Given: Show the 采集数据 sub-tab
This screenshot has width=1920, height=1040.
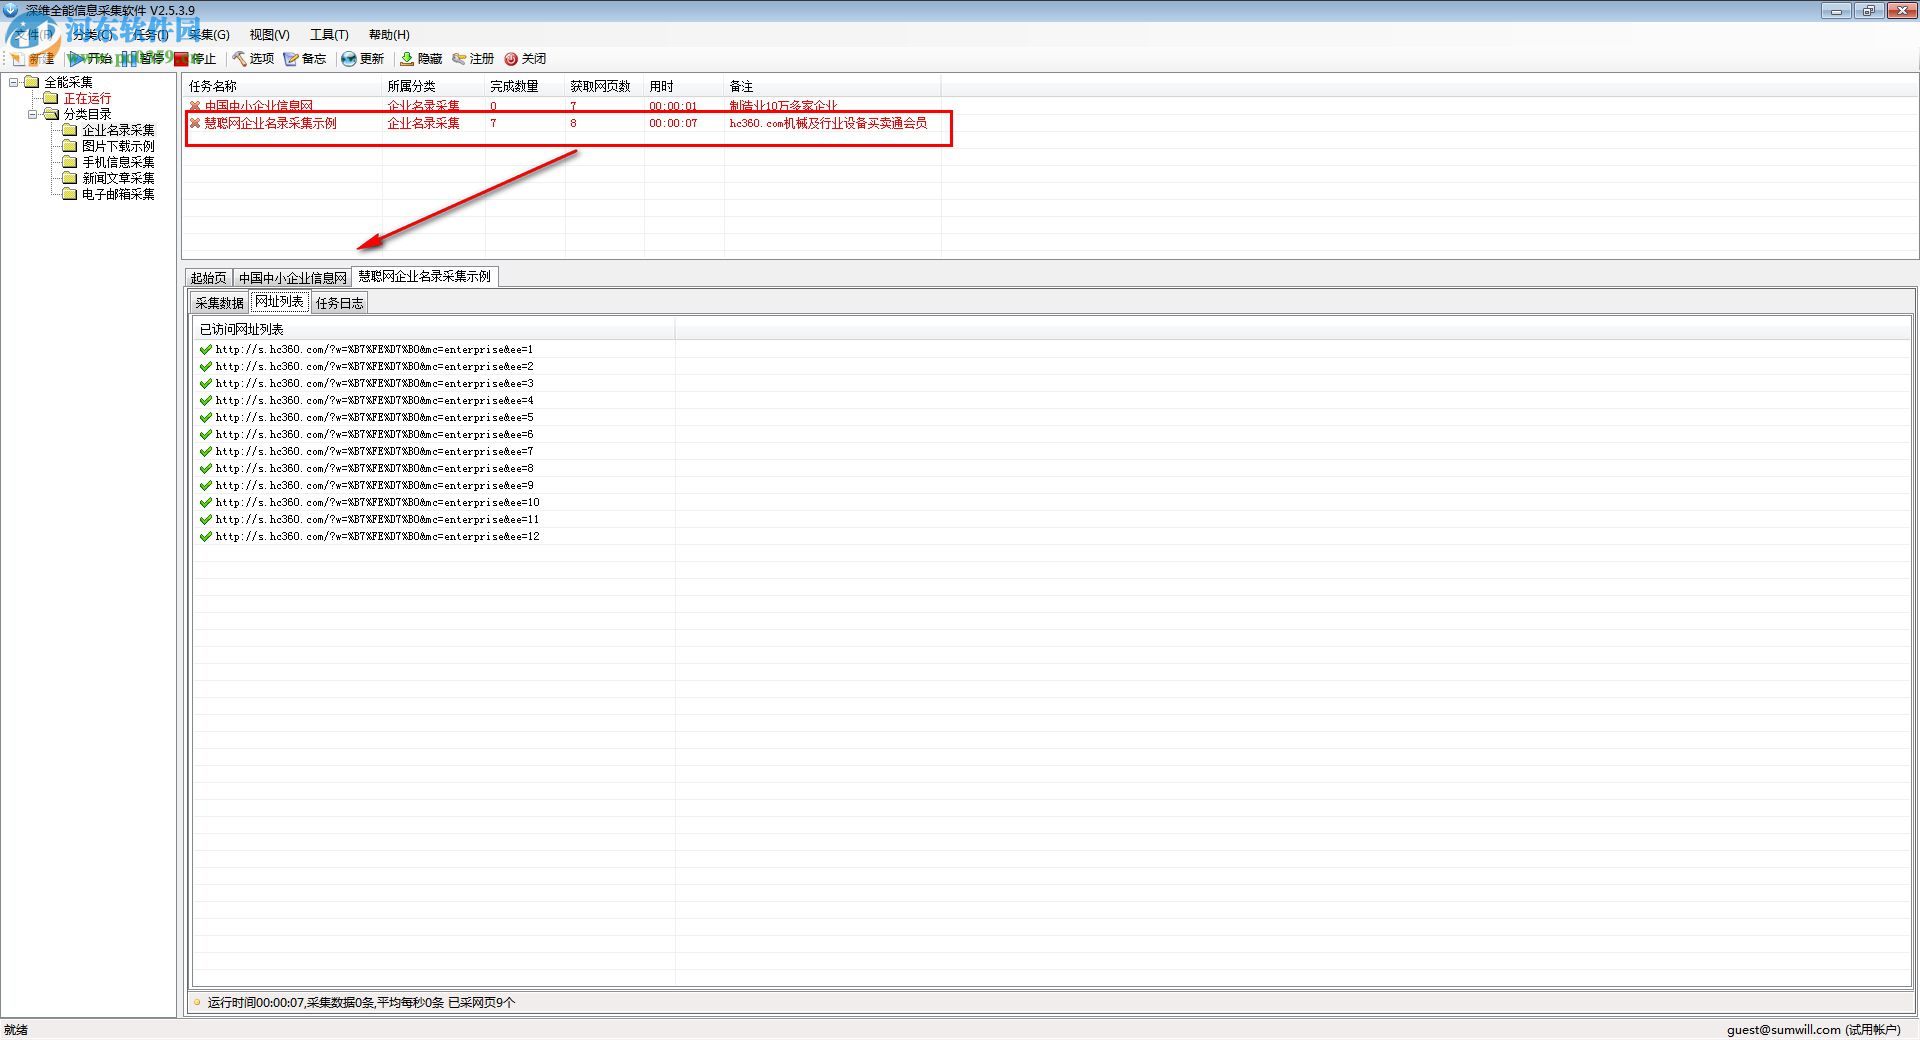Looking at the screenshot, I should (220, 303).
